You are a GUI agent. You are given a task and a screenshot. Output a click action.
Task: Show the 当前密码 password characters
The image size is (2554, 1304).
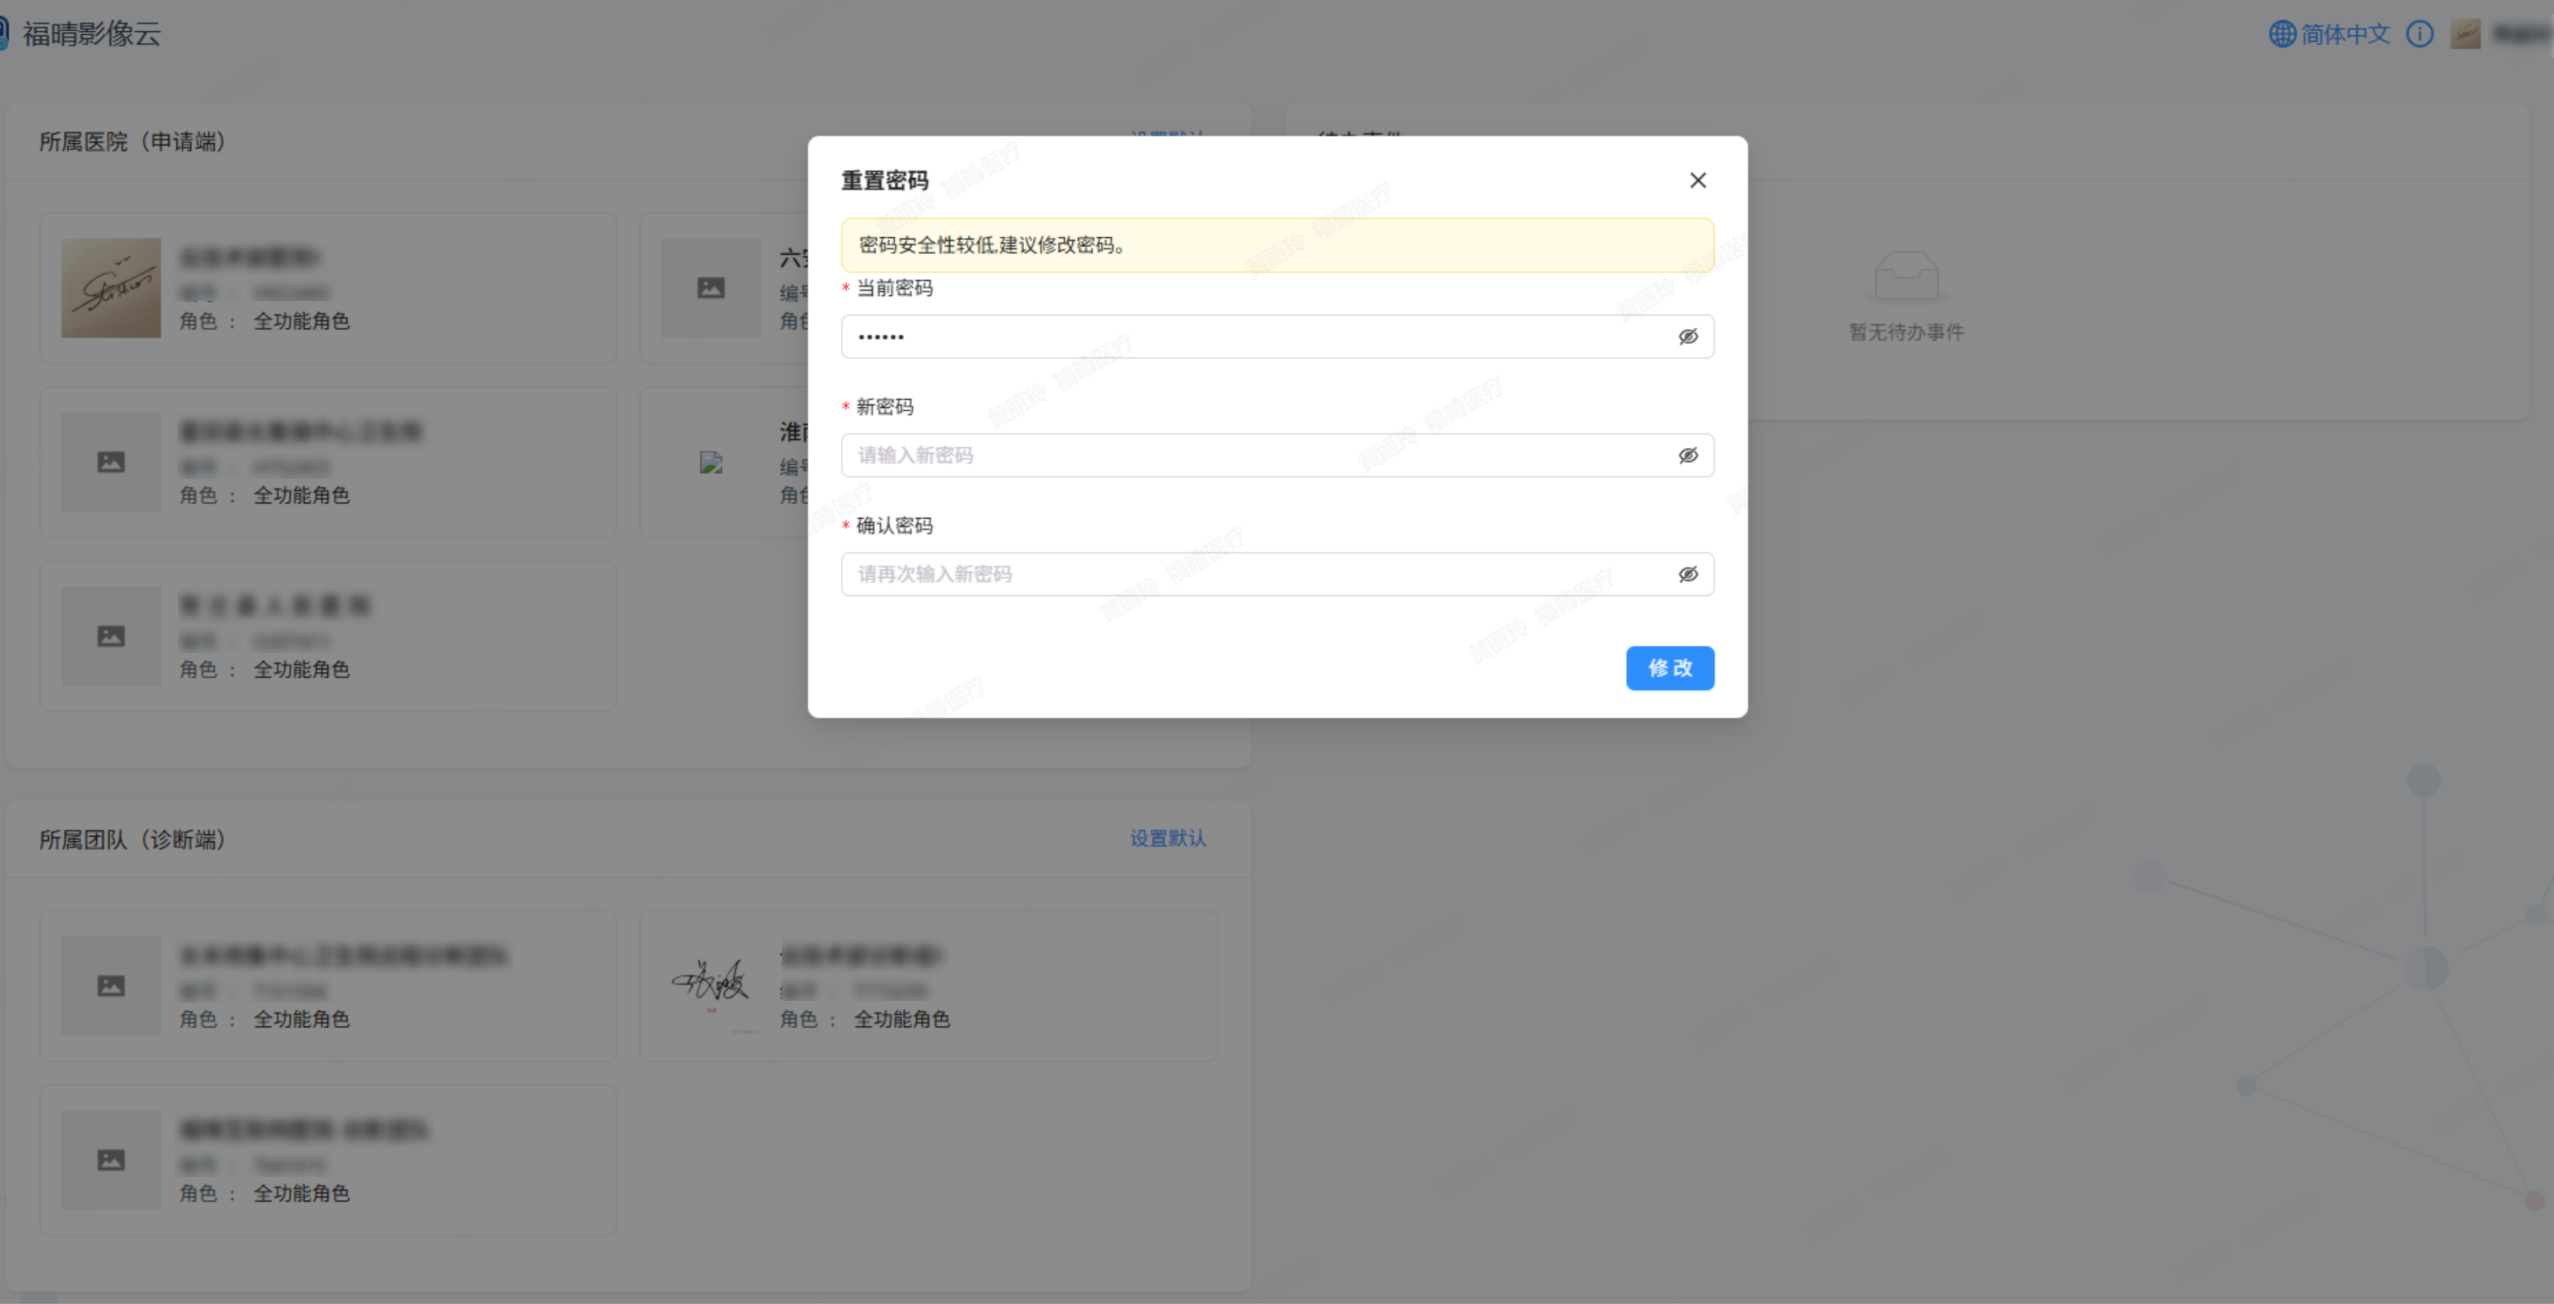(1686, 336)
